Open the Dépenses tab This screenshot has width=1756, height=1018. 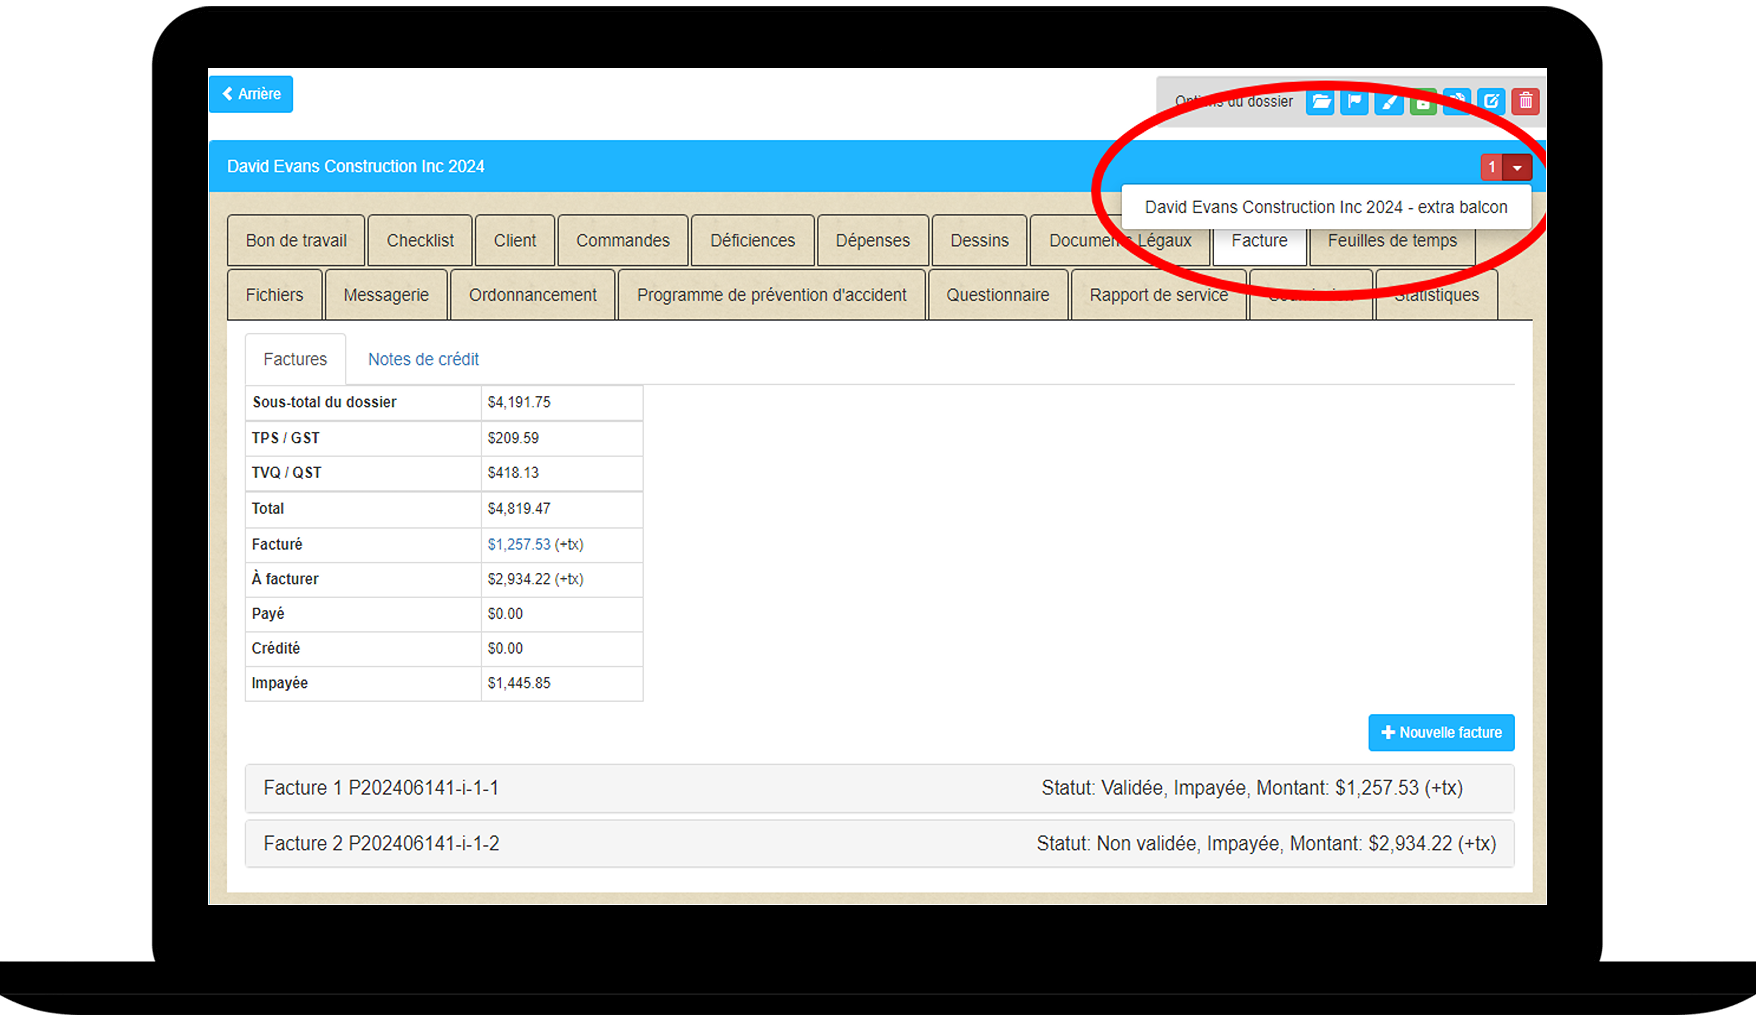[872, 241]
